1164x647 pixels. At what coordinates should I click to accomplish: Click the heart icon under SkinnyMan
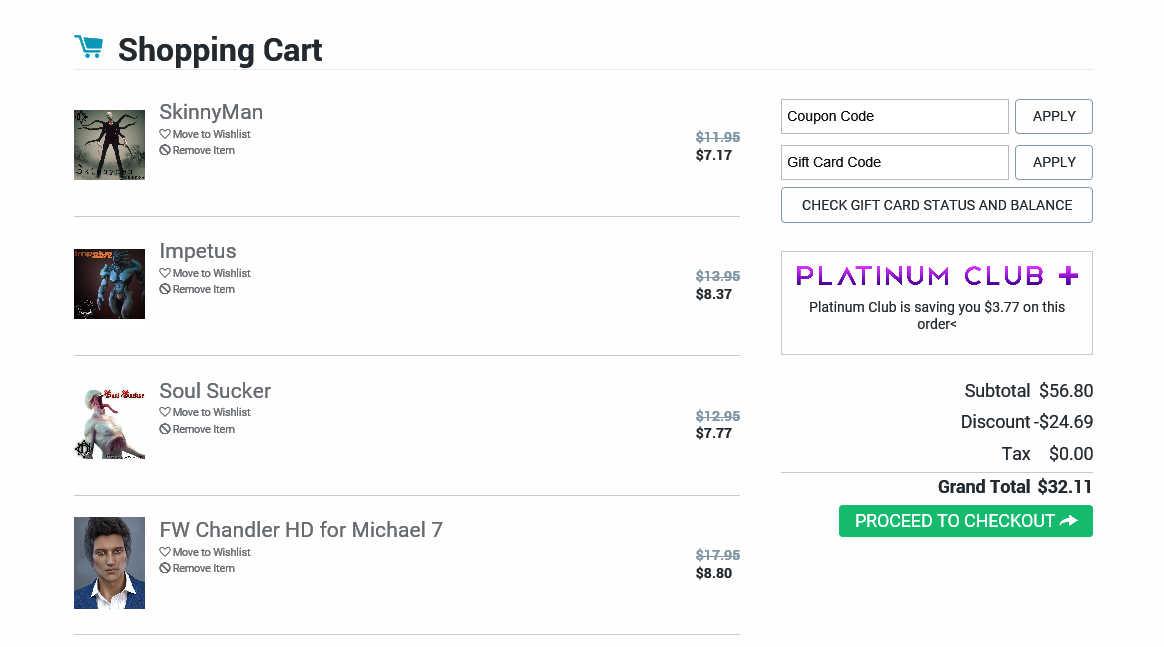pos(165,134)
